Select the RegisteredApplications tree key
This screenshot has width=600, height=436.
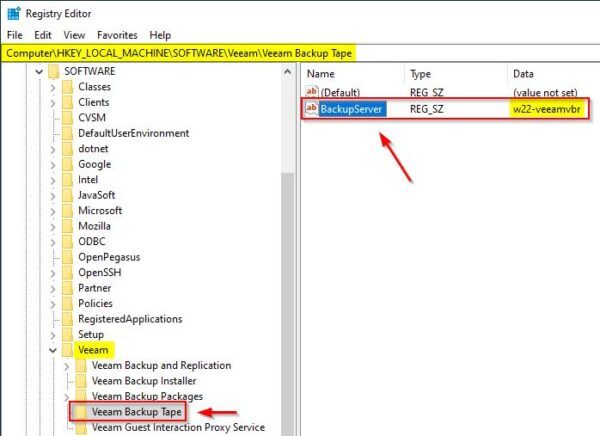pyautogui.click(x=130, y=319)
